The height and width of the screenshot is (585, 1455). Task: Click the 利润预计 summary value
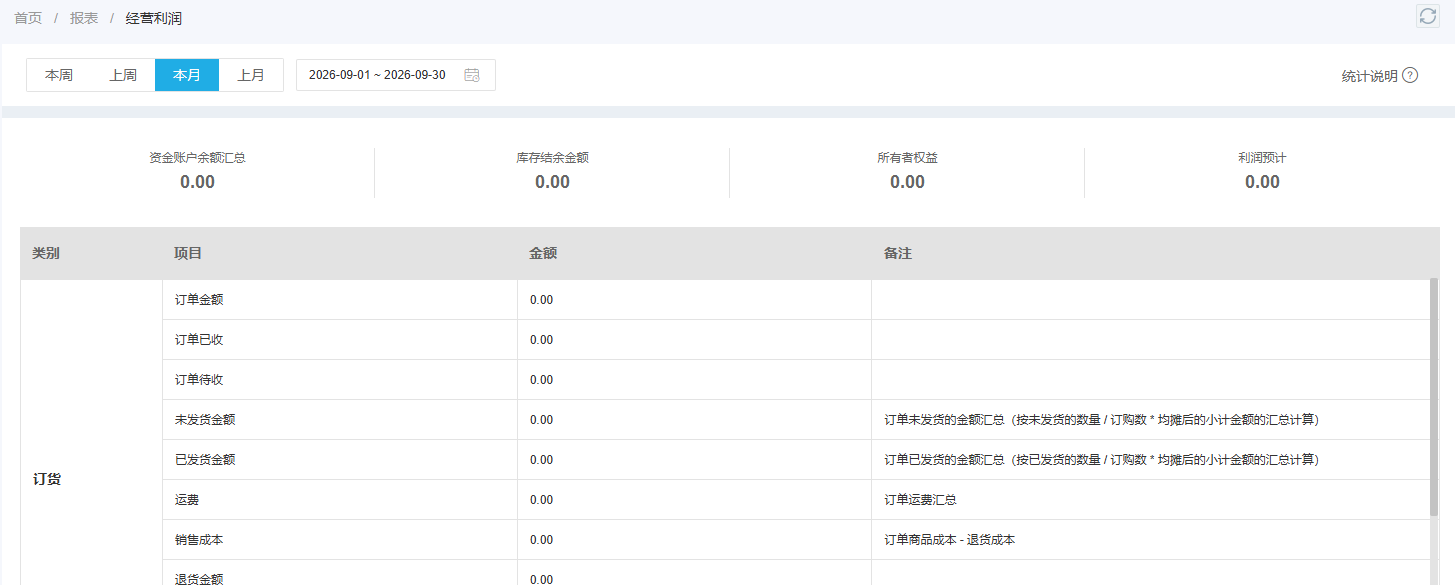click(1262, 182)
